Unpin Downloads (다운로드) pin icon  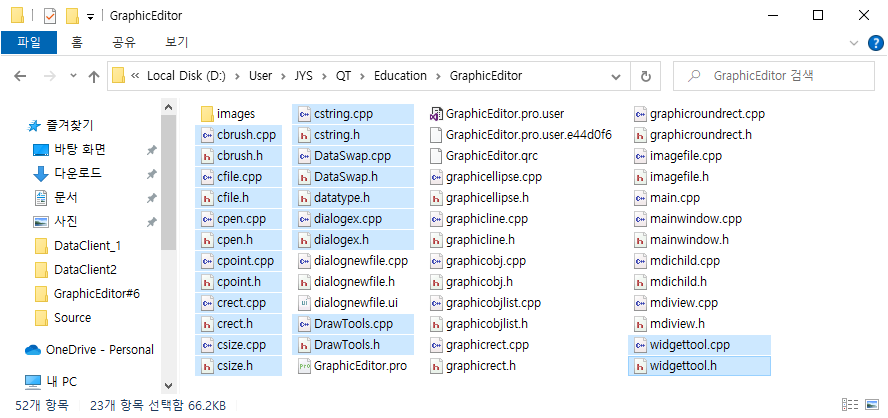click(x=151, y=174)
